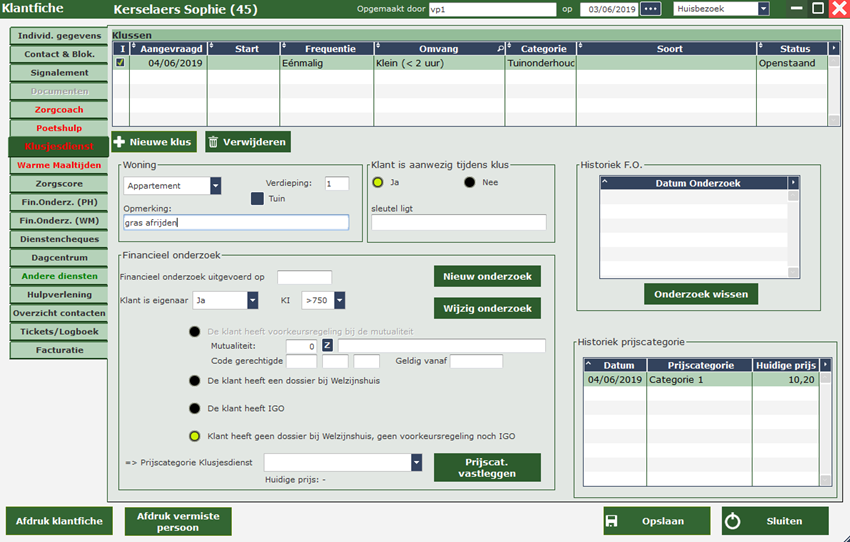Open the Appartement woning dropdown
The image size is (850, 542).
[215, 186]
